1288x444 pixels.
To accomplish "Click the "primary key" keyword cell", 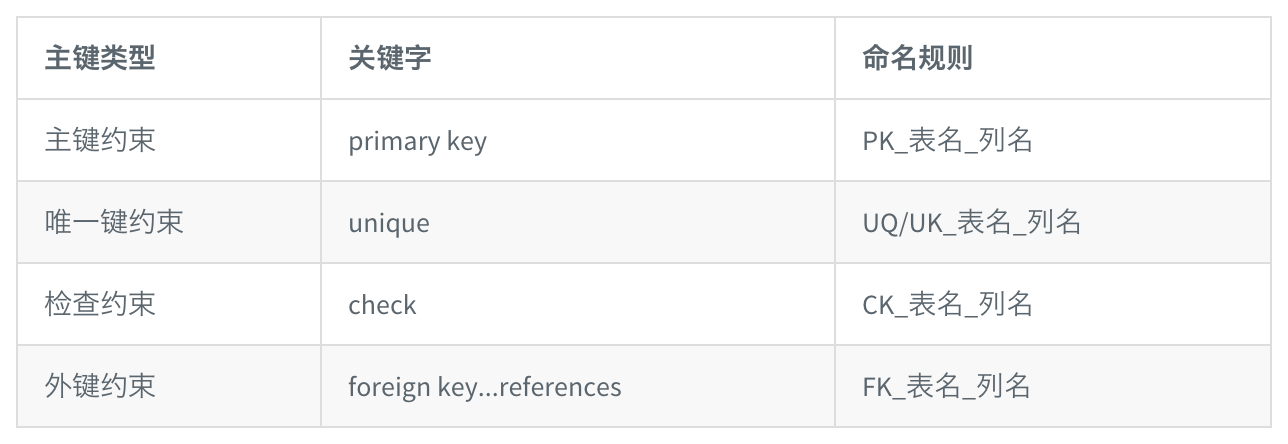I will 417,141.
